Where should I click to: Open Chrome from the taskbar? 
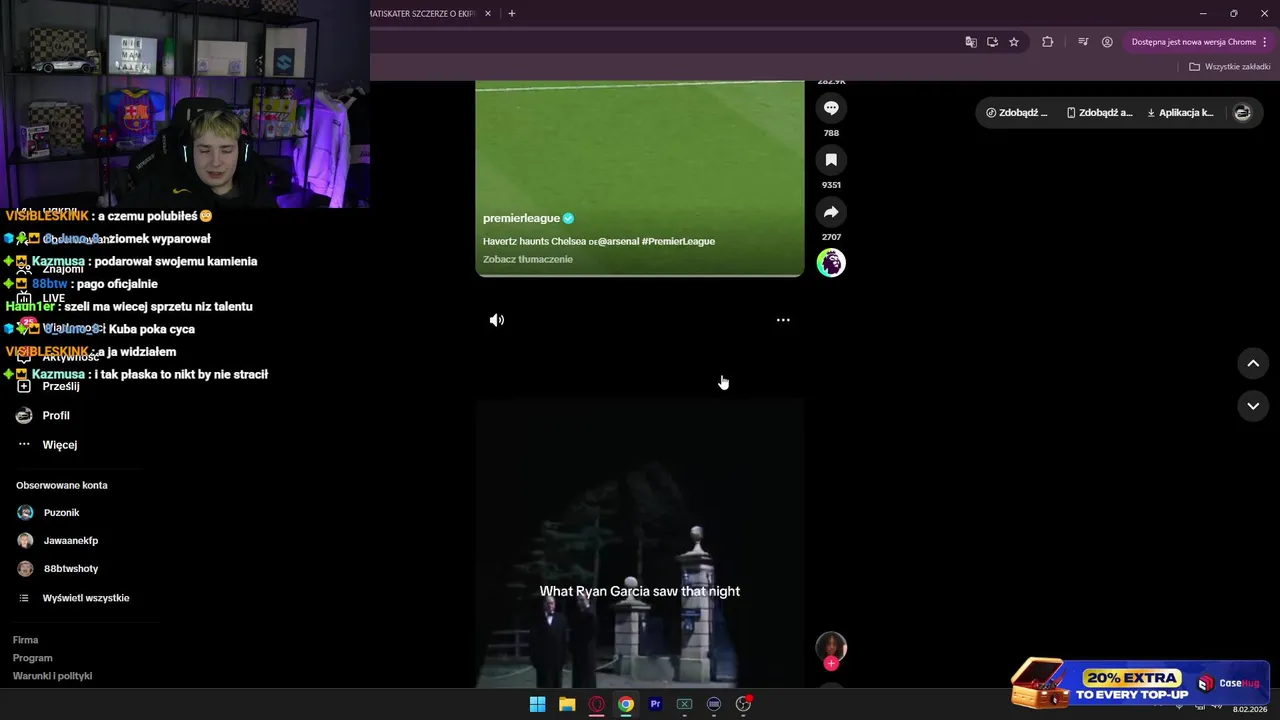tap(626, 704)
